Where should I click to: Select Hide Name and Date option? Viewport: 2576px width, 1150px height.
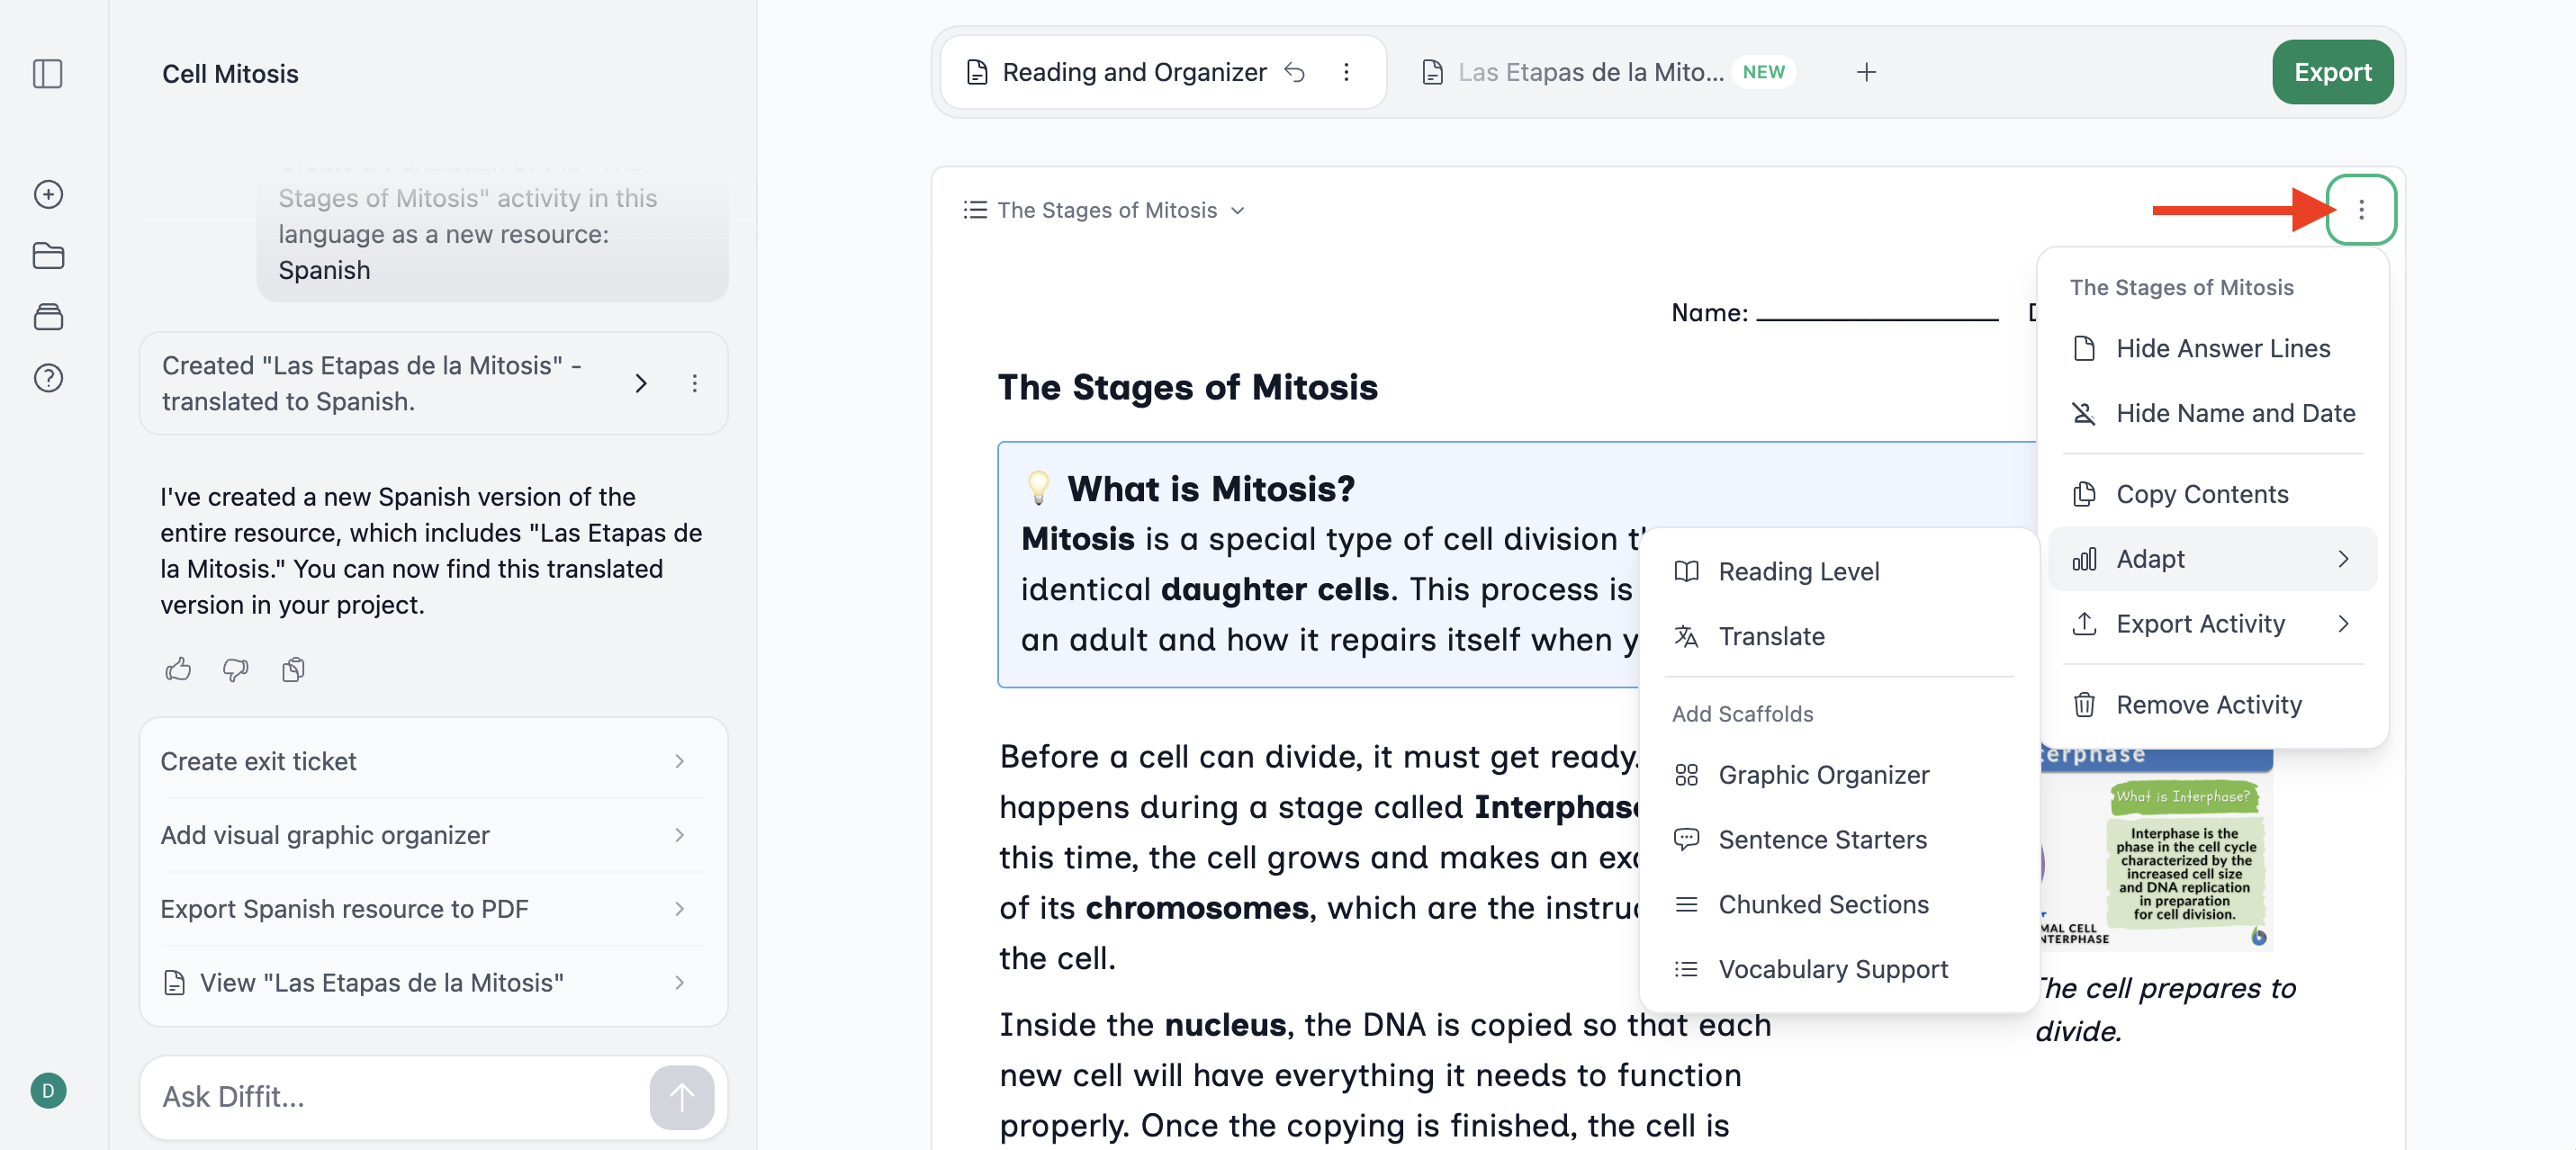tap(2212, 413)
